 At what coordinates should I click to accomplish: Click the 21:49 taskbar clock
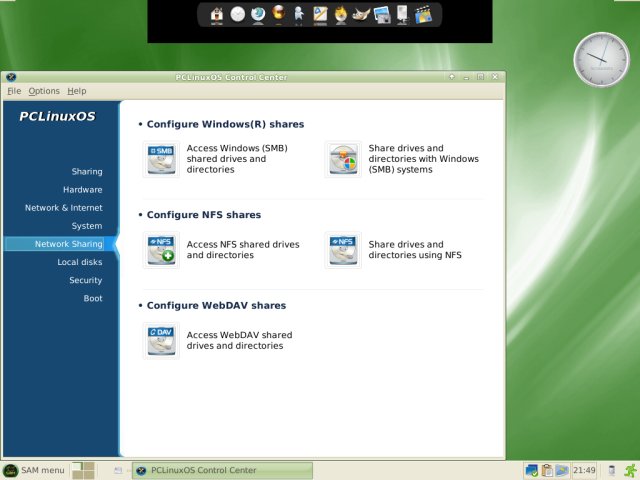click(x=584, y=470)
